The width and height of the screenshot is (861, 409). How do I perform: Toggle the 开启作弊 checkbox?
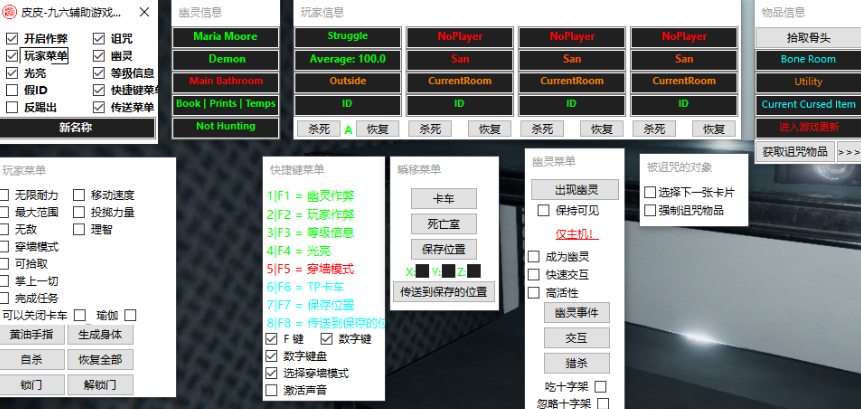12,39
